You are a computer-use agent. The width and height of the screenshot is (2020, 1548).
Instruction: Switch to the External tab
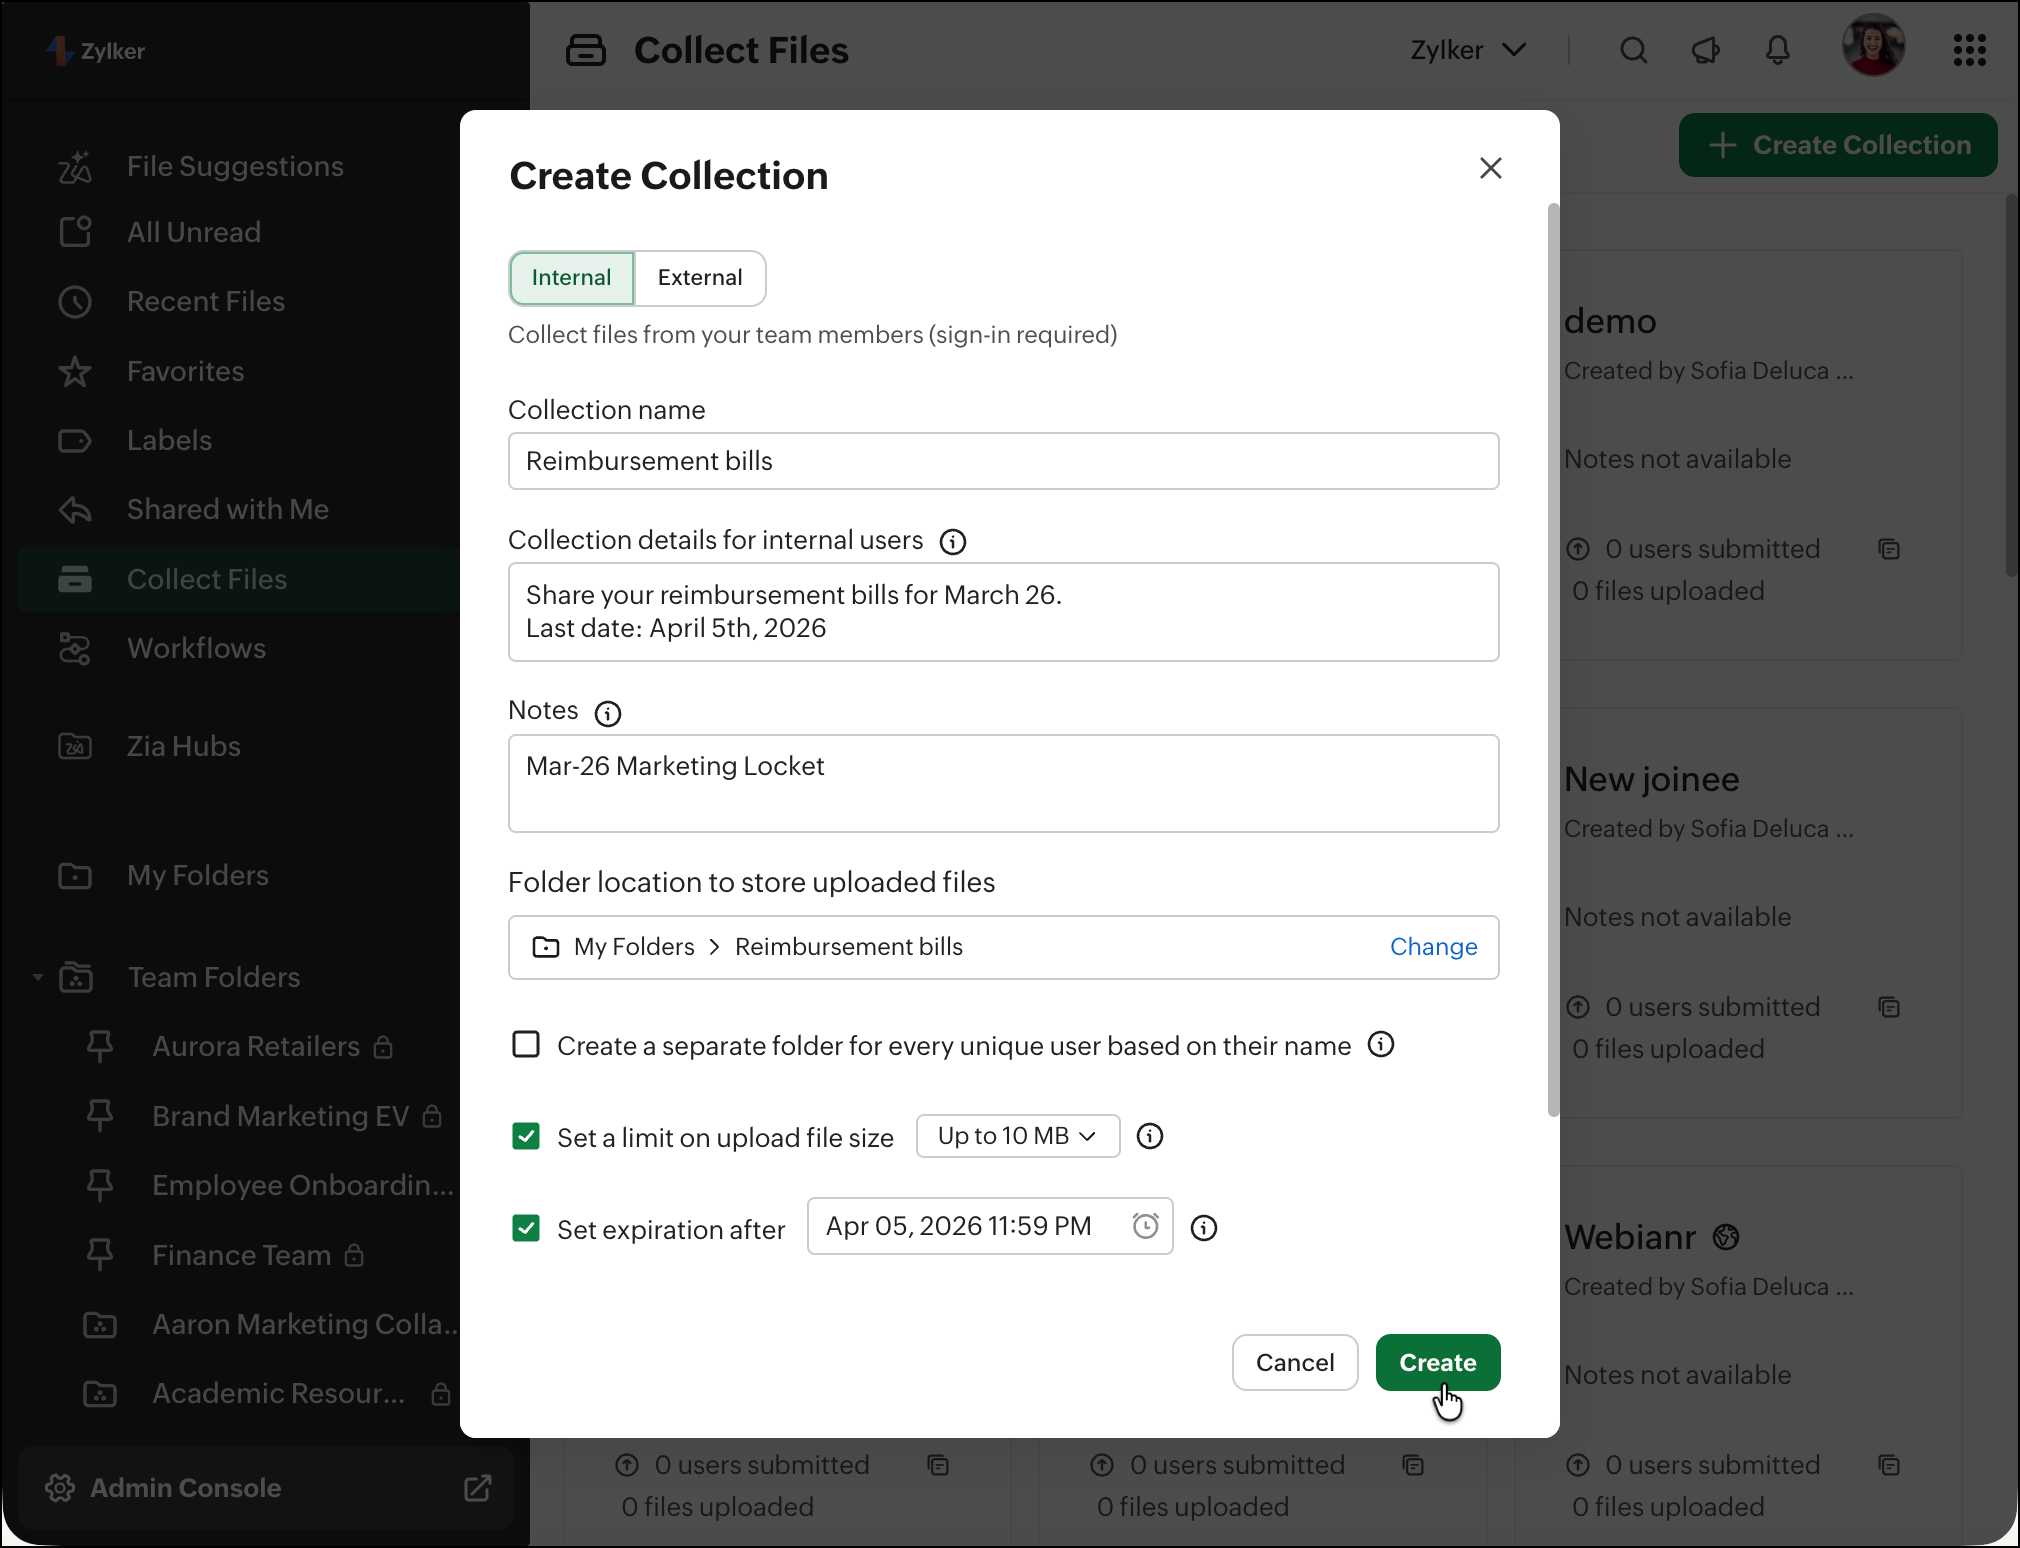pos(699,278)
